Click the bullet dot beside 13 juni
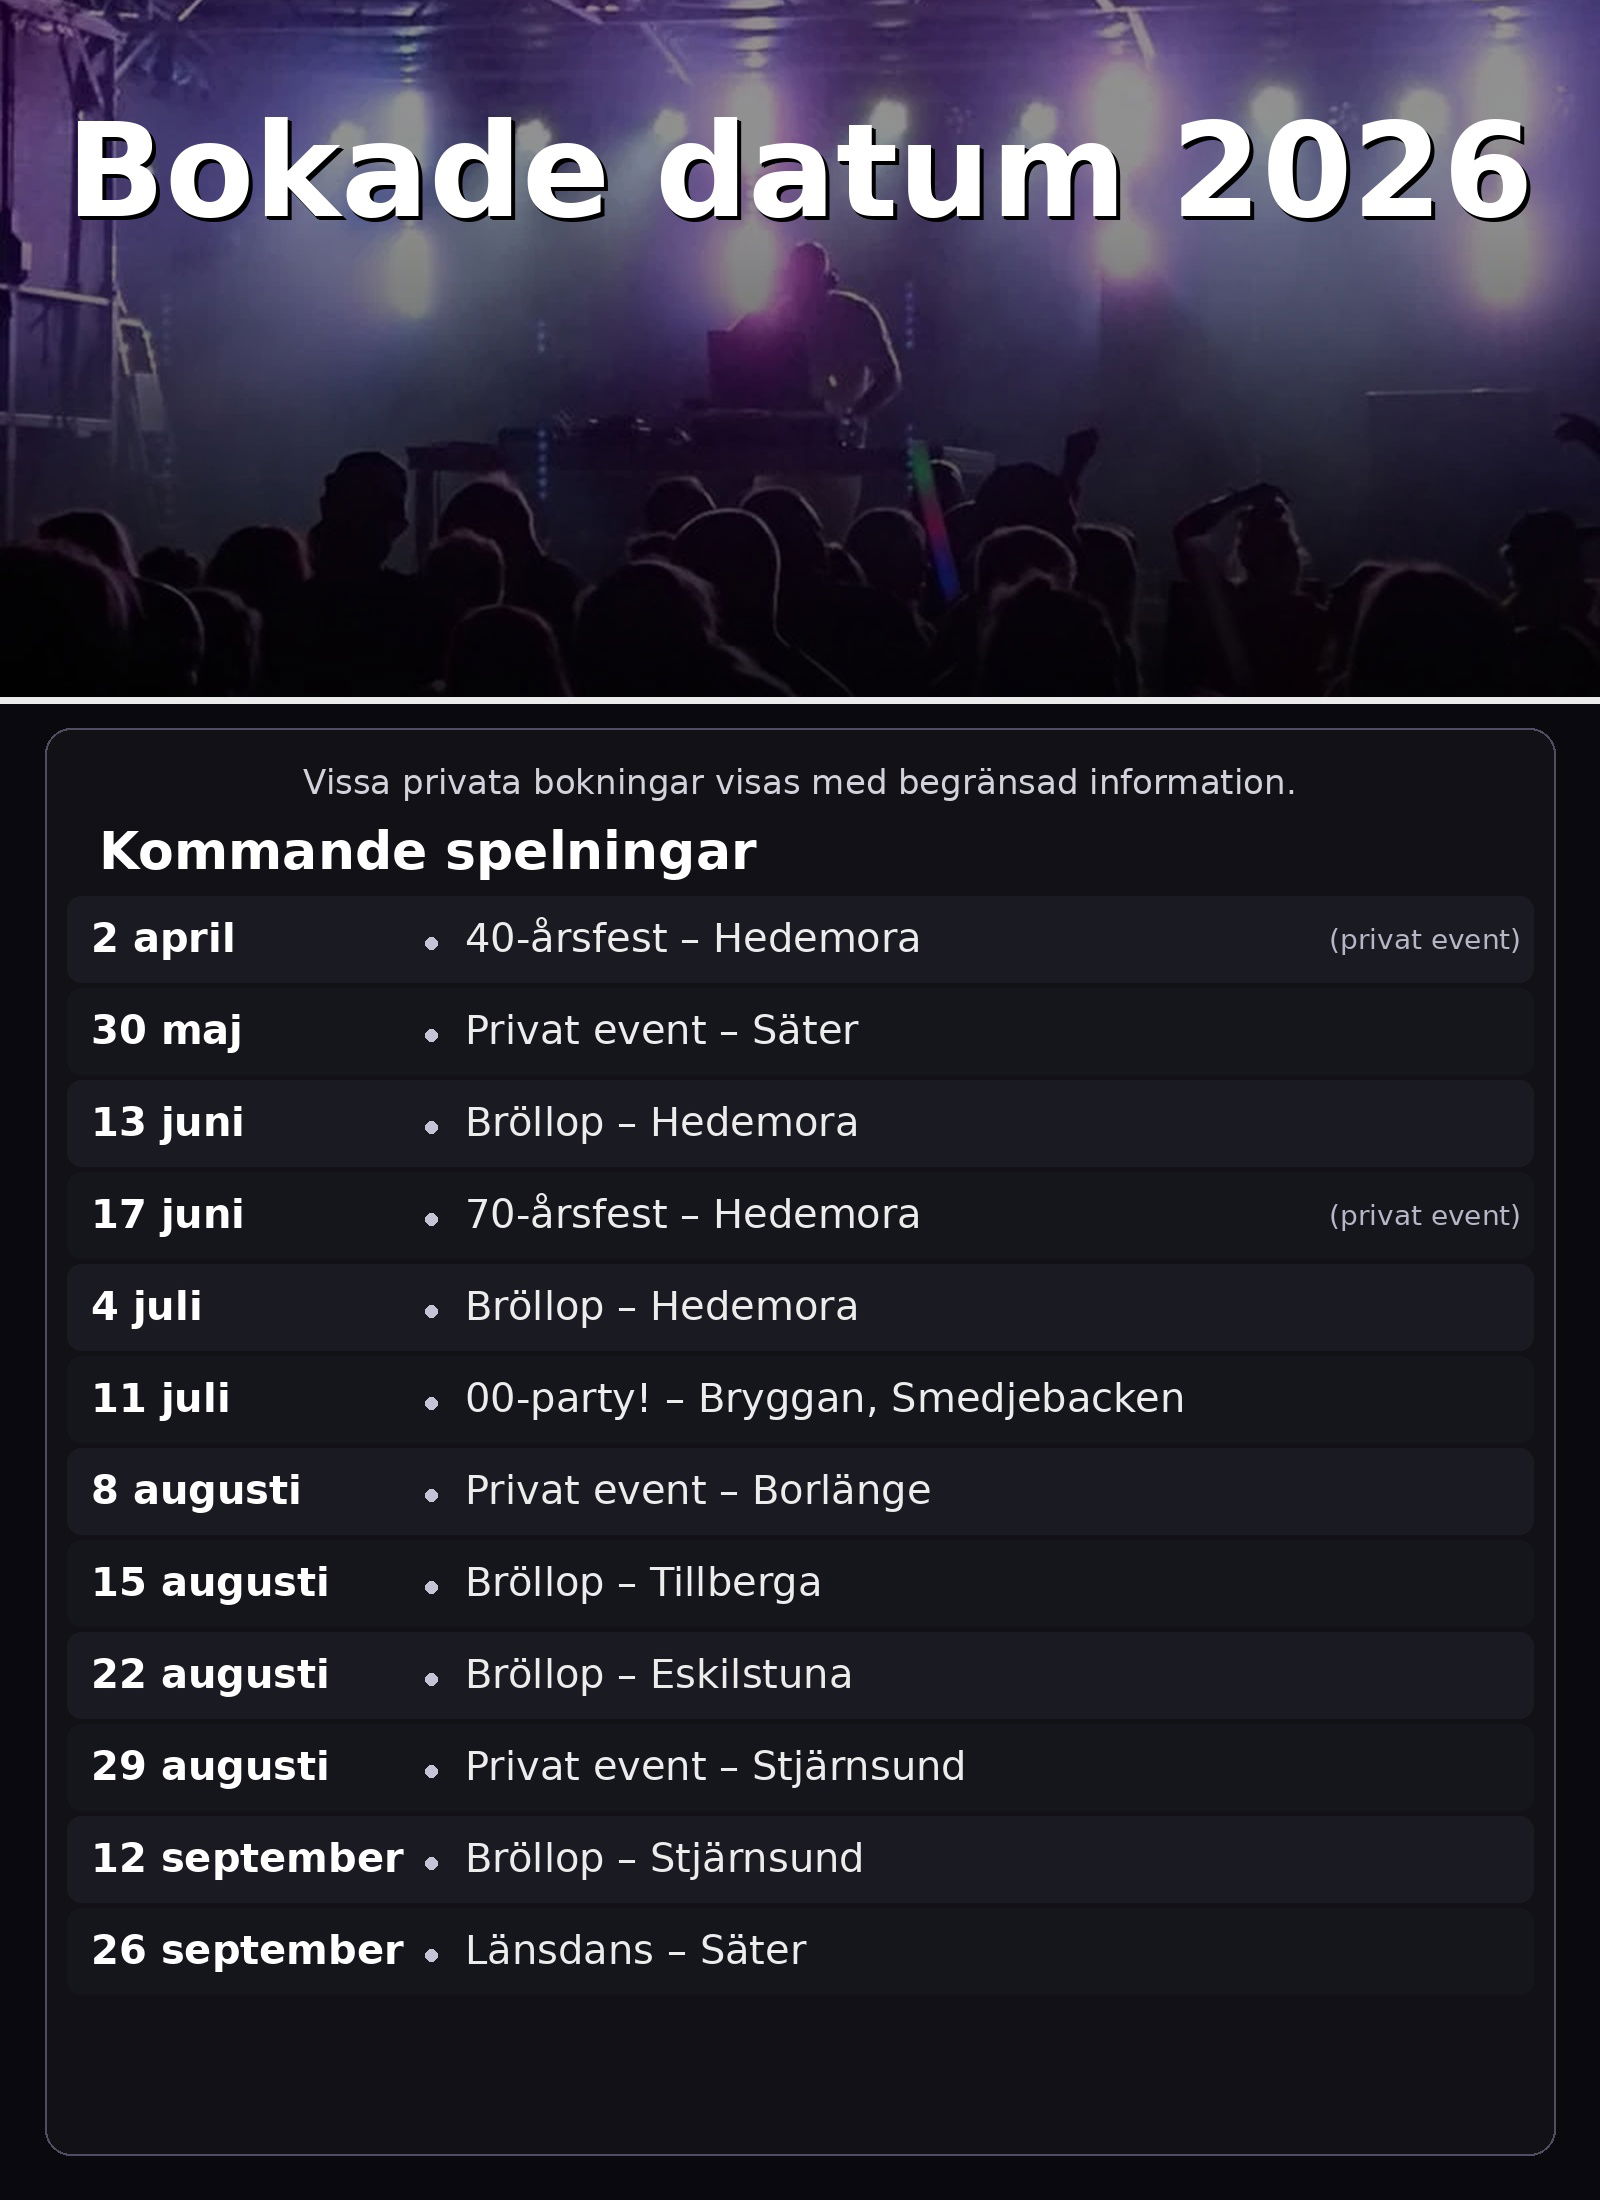Screen dimensions: 1600x2200 click(431, 1127)
